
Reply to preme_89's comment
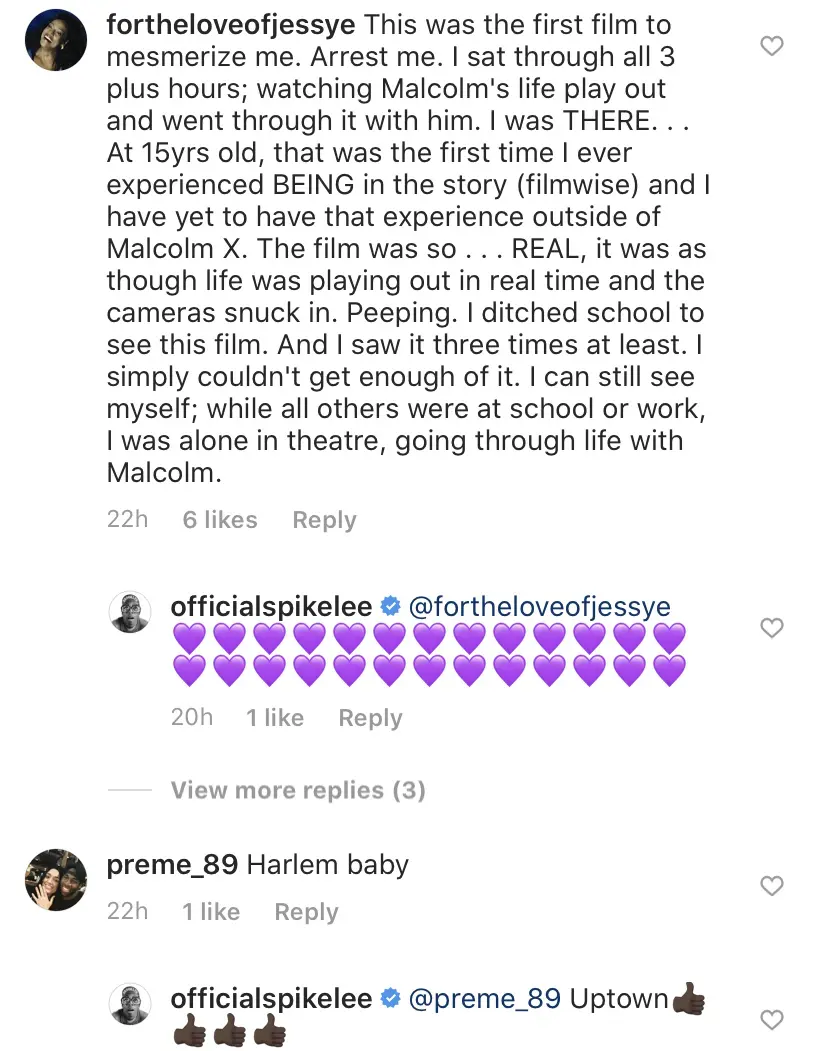click(x=306, y=912)
